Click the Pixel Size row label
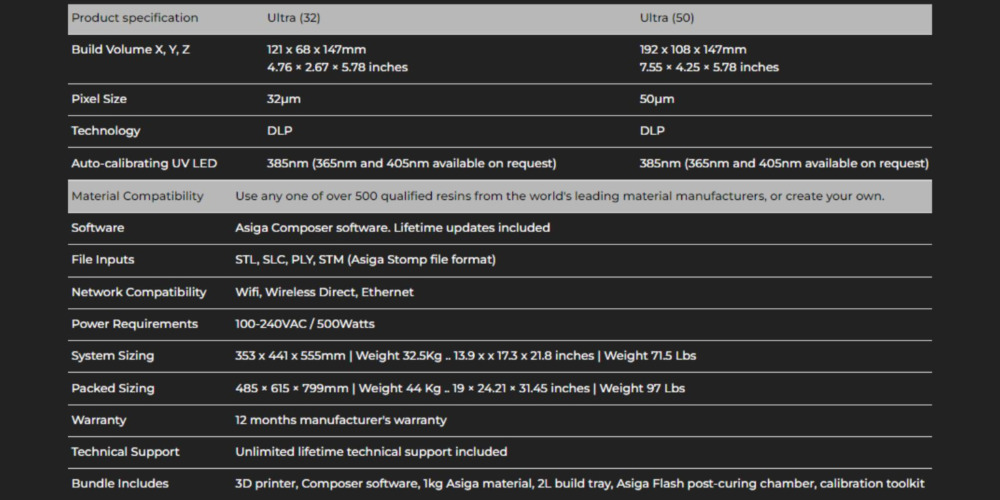Viewport: 1000px width, 500px height. pyautogui.click(x=99, y=99)
